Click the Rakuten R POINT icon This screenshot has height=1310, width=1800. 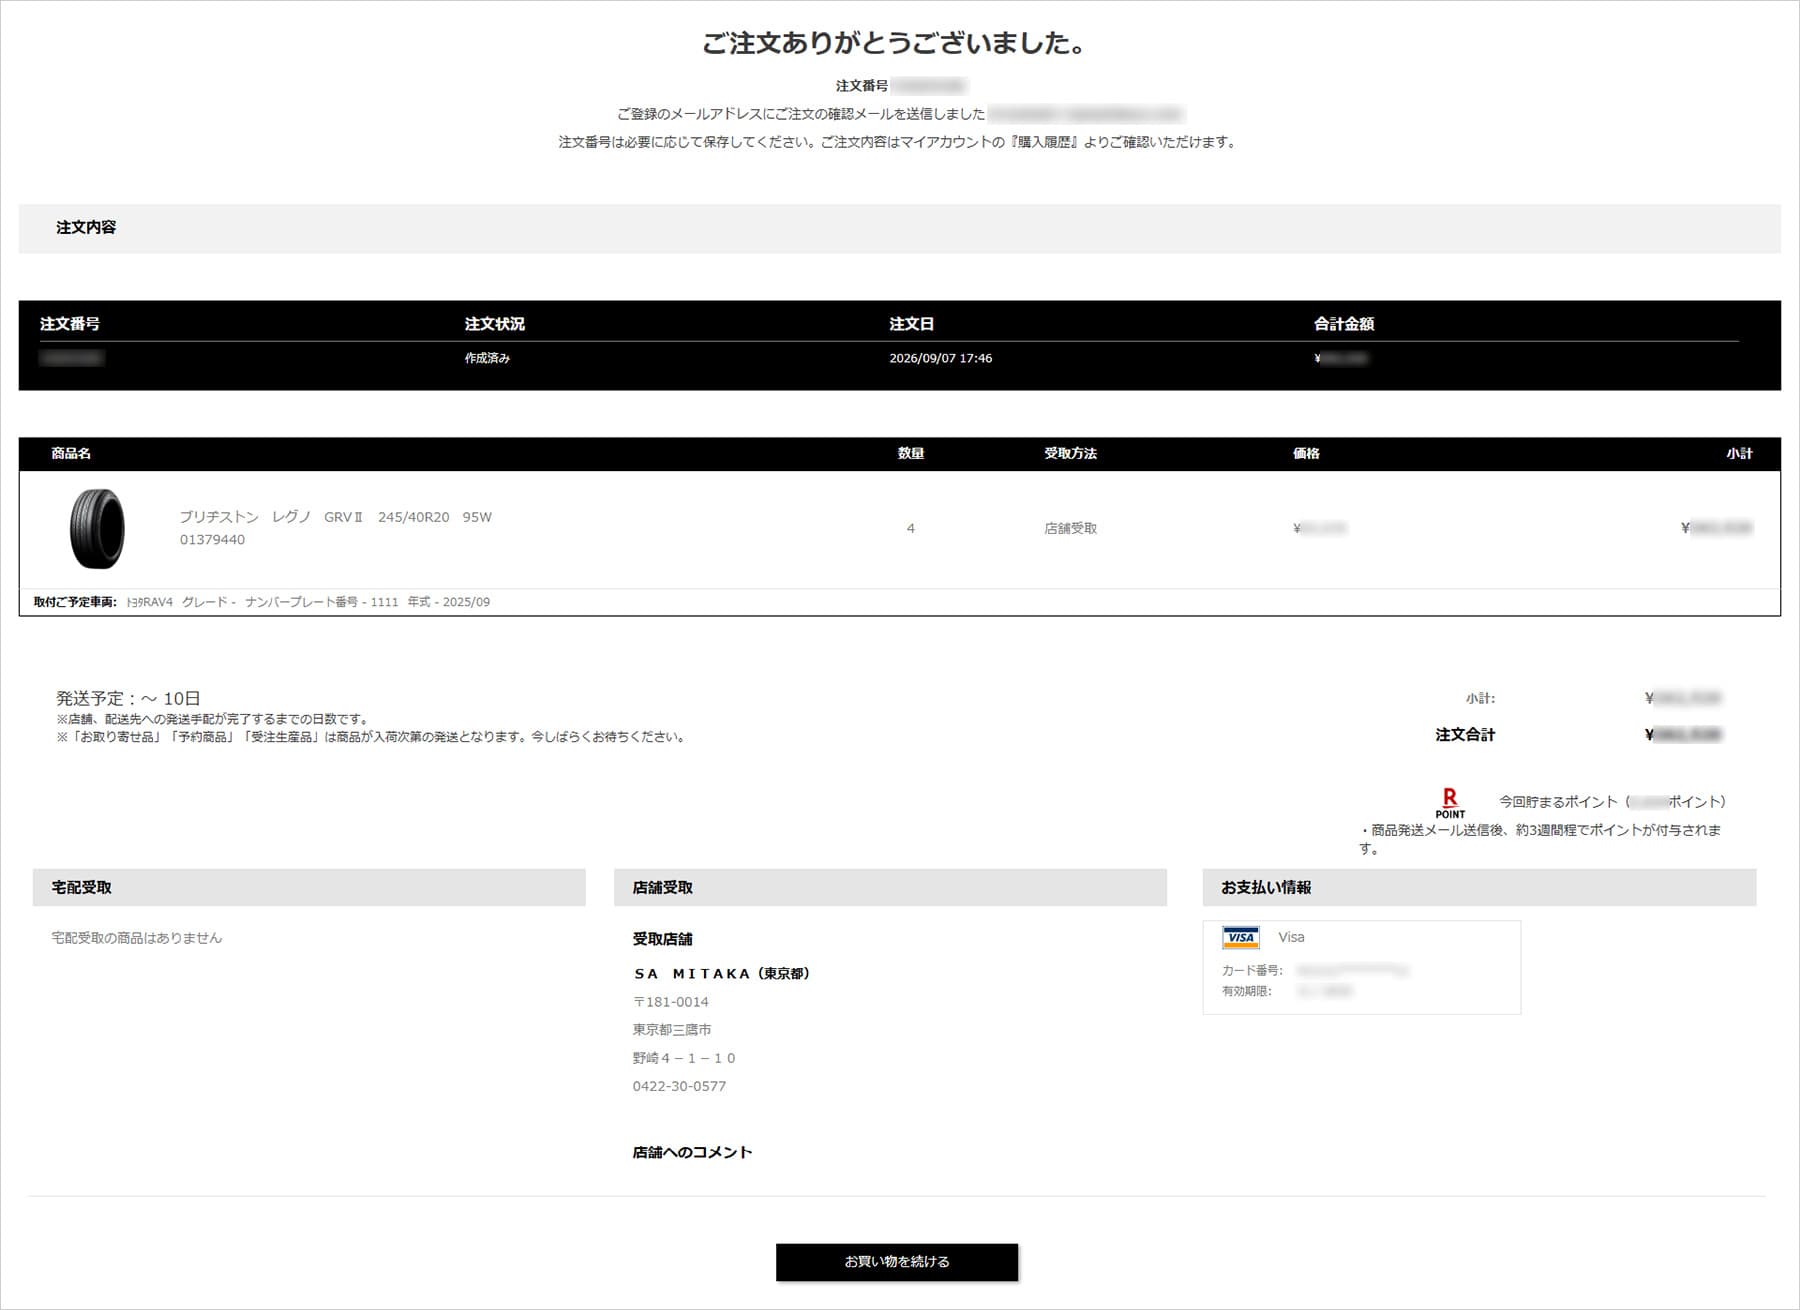1450,803
